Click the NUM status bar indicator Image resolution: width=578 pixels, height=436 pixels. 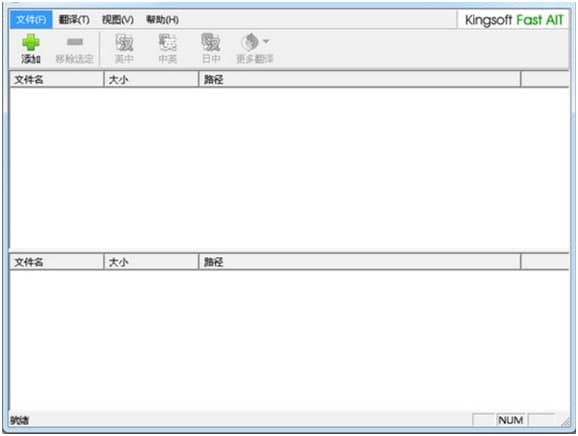(x=511, y=420)
